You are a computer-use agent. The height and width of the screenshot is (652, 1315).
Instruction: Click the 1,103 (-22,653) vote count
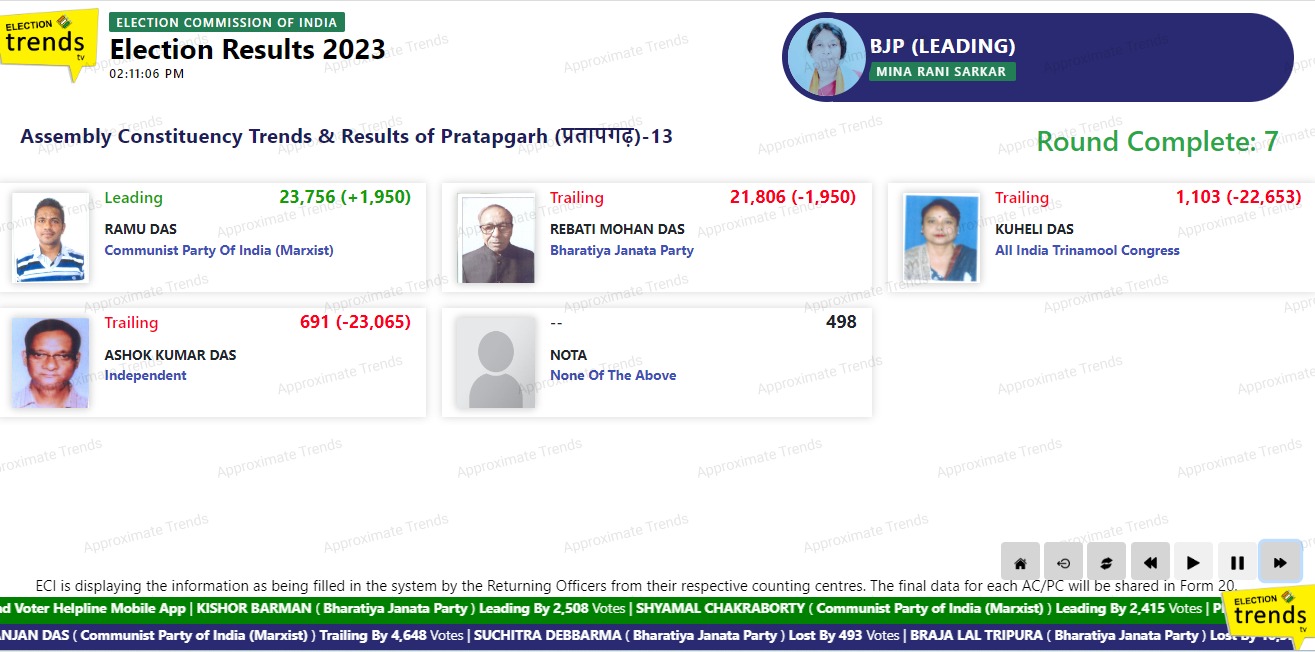click(1238, 197)
